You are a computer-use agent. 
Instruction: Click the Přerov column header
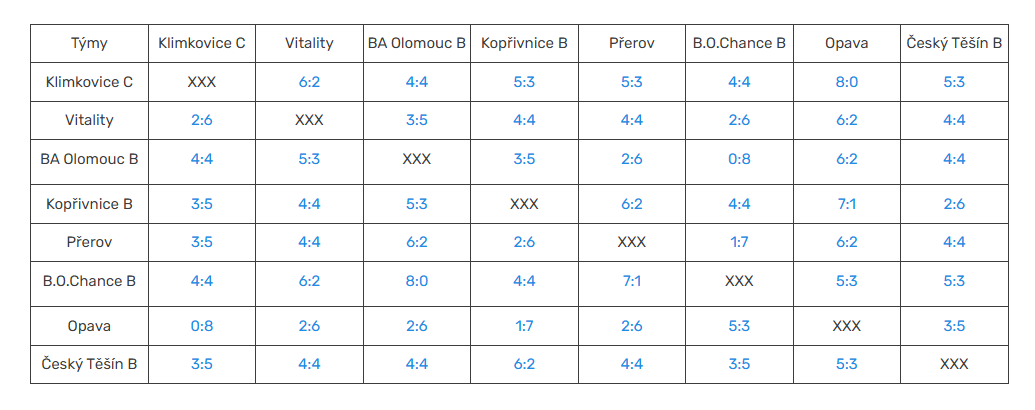pyautogui.click(x=631, y=43)
